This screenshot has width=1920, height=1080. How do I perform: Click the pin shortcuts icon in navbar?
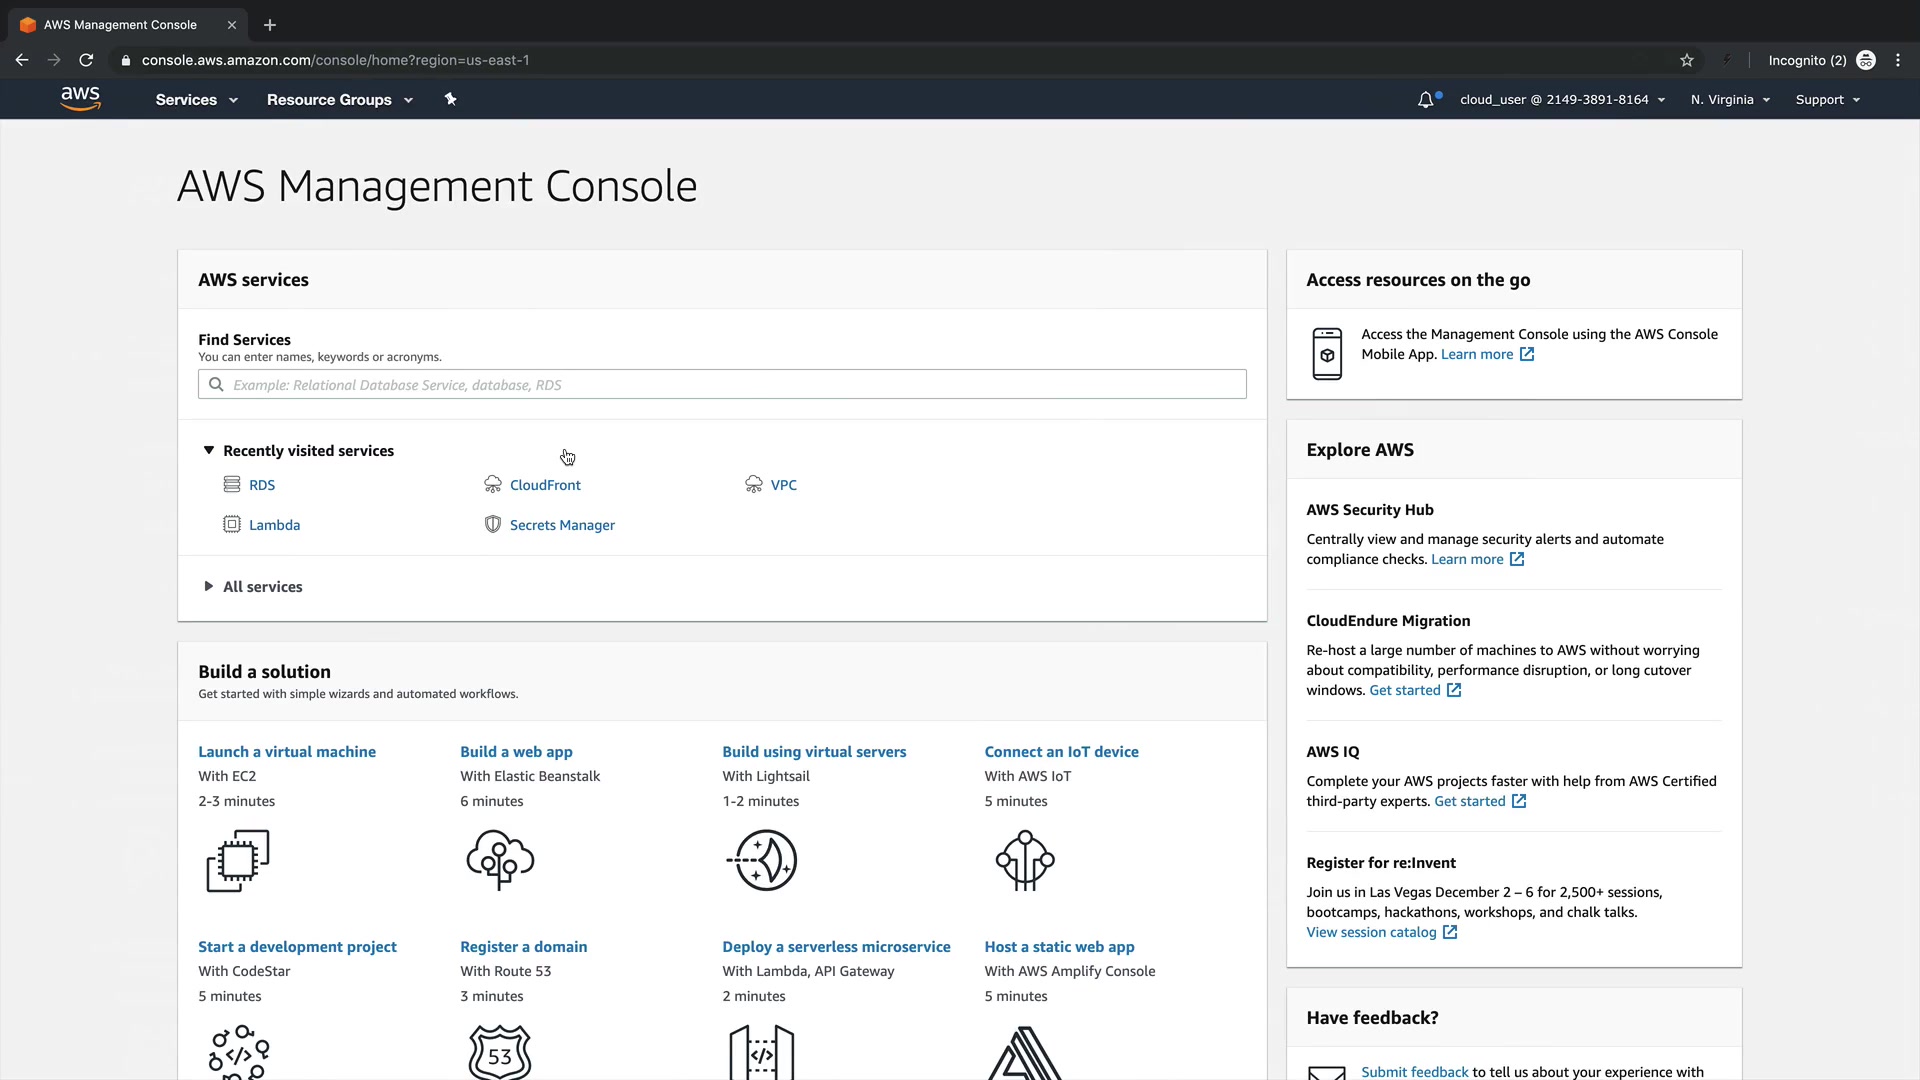450,99
